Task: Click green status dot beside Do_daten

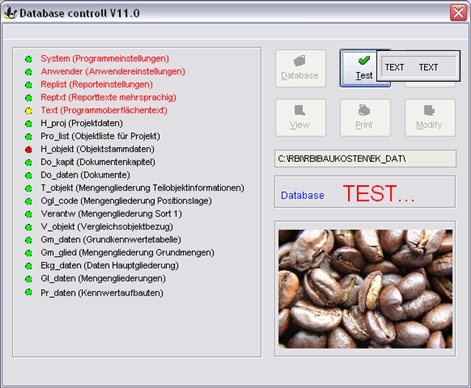Action: click(29, 176)
